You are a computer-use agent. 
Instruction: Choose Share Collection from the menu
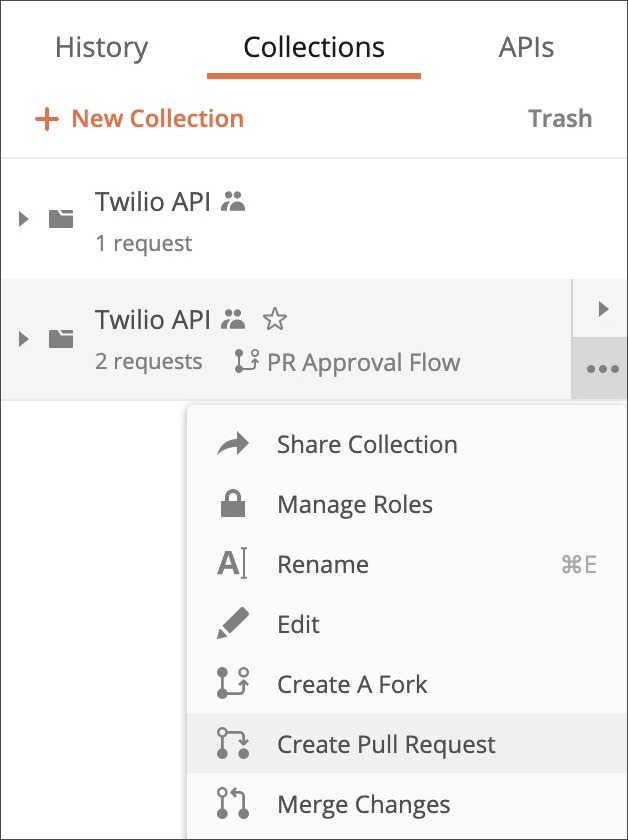(x=407, y=445)
